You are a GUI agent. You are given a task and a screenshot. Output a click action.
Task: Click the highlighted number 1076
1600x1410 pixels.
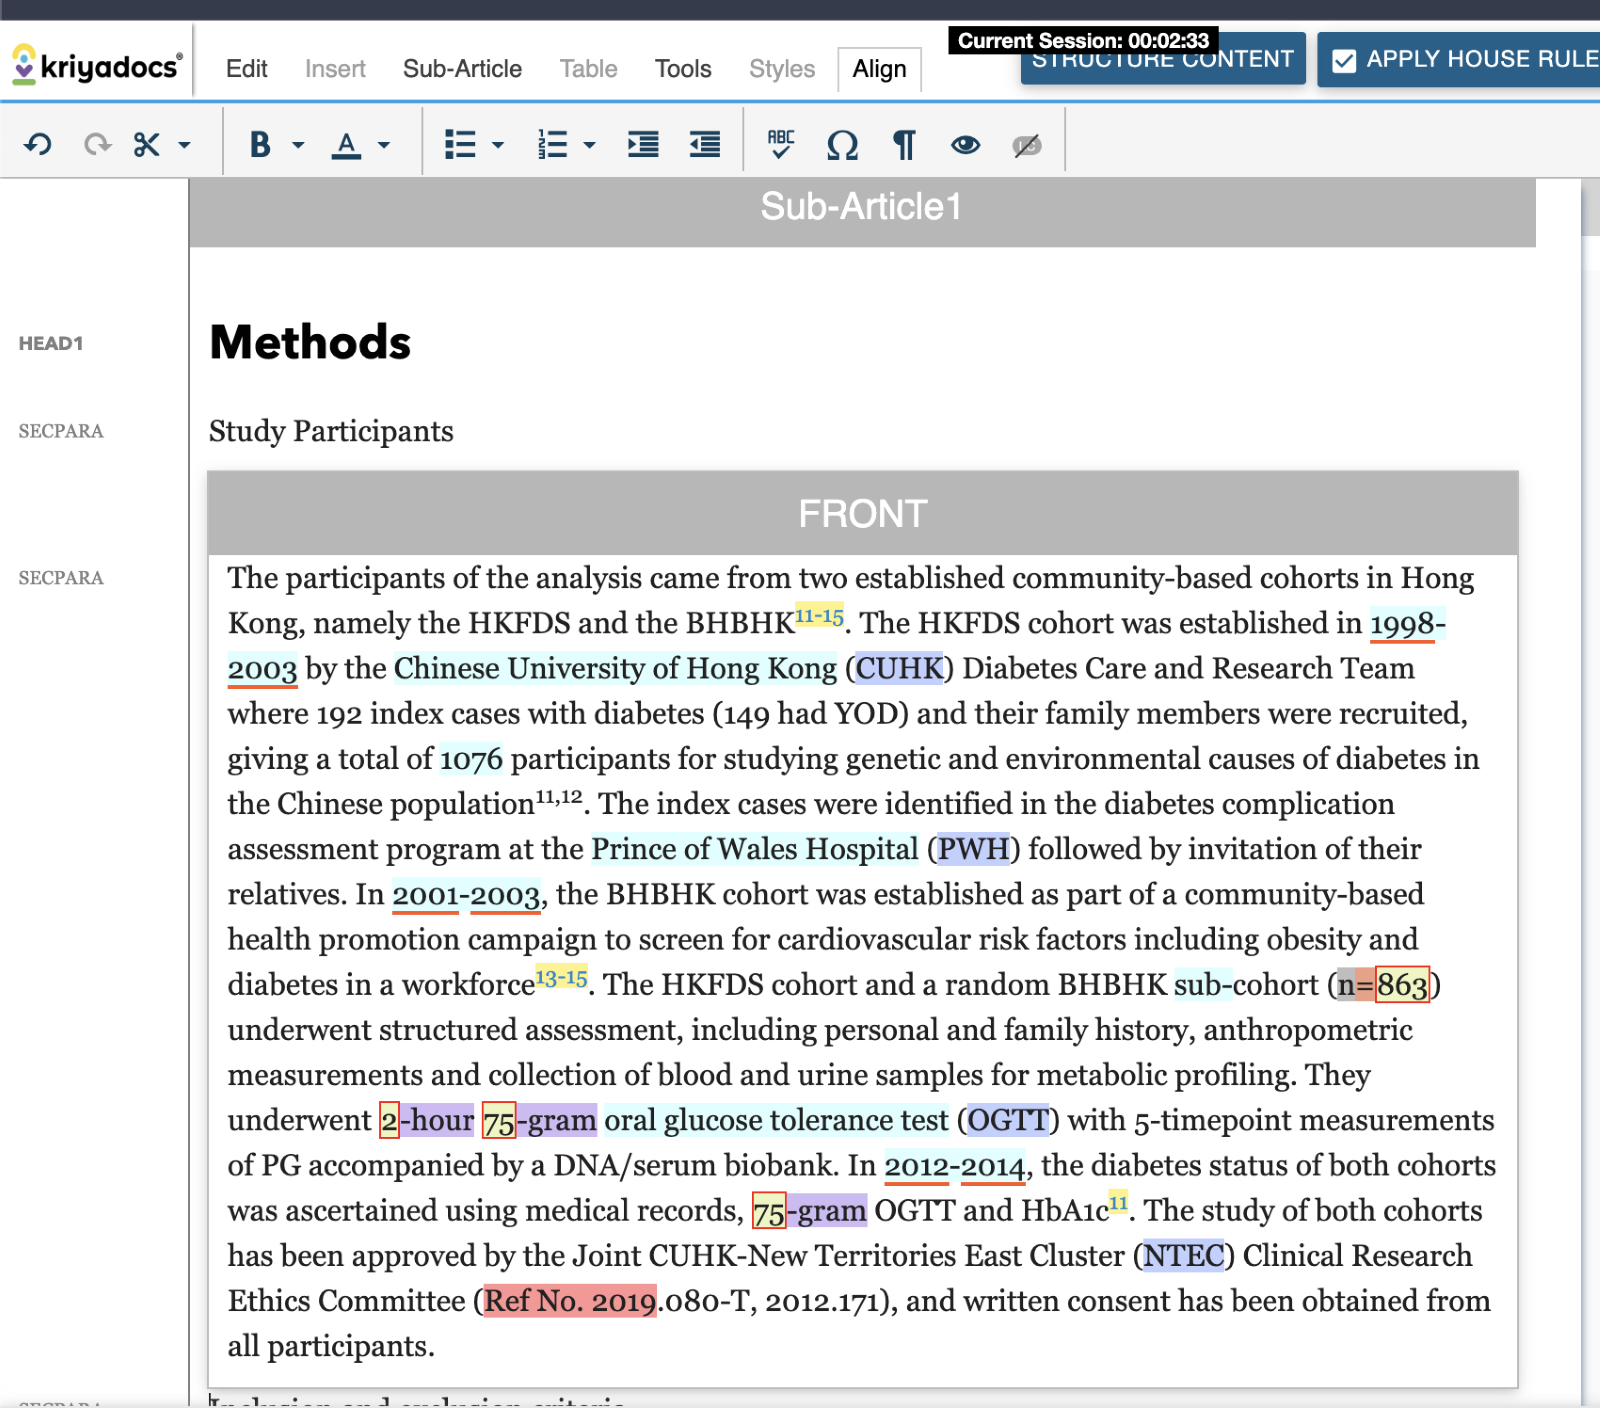click(471, 759)
